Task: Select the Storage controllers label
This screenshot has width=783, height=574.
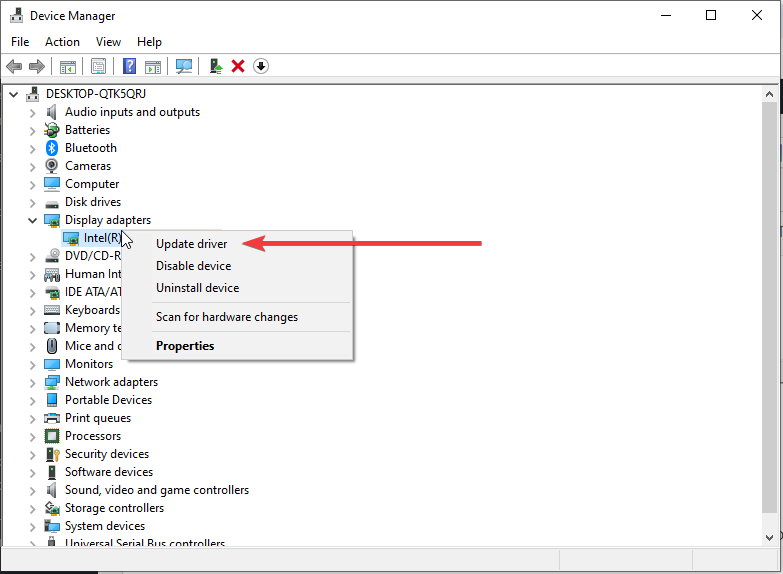Action: (x=114, y=508)
